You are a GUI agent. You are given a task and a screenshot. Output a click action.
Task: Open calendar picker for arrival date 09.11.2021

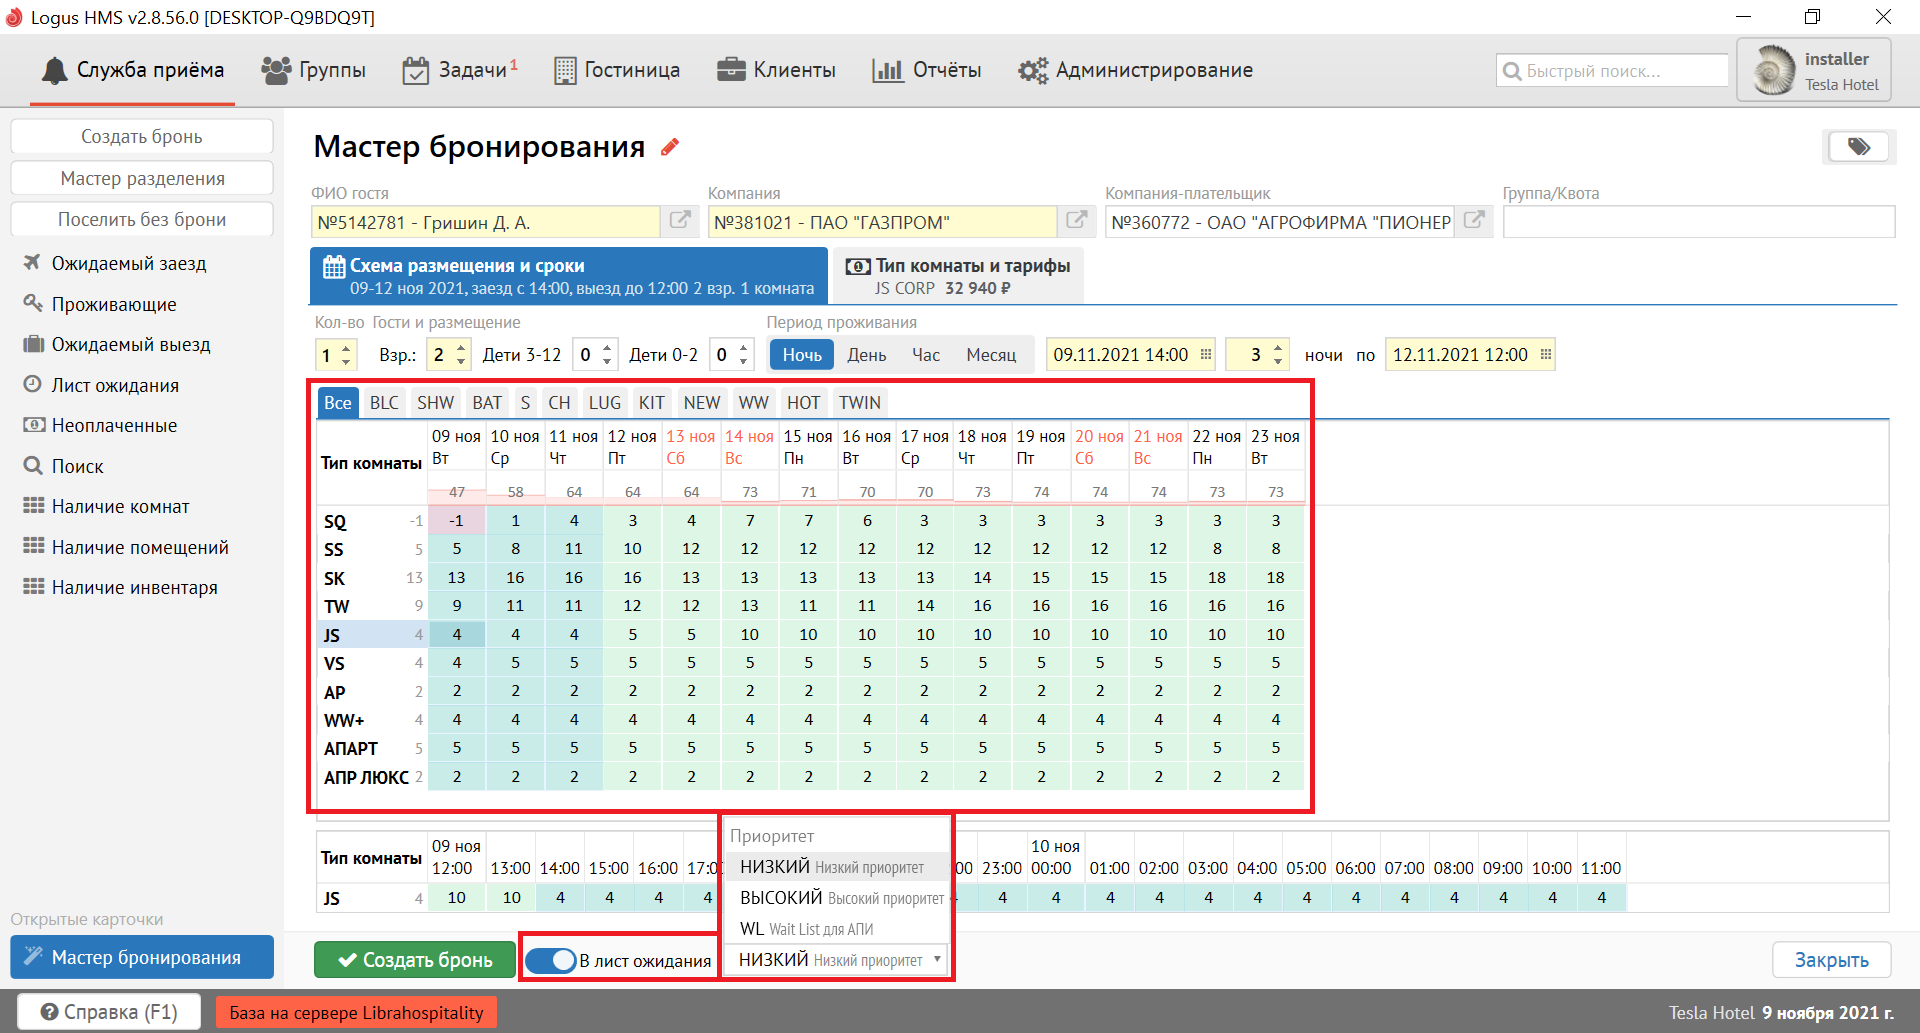1206,355
